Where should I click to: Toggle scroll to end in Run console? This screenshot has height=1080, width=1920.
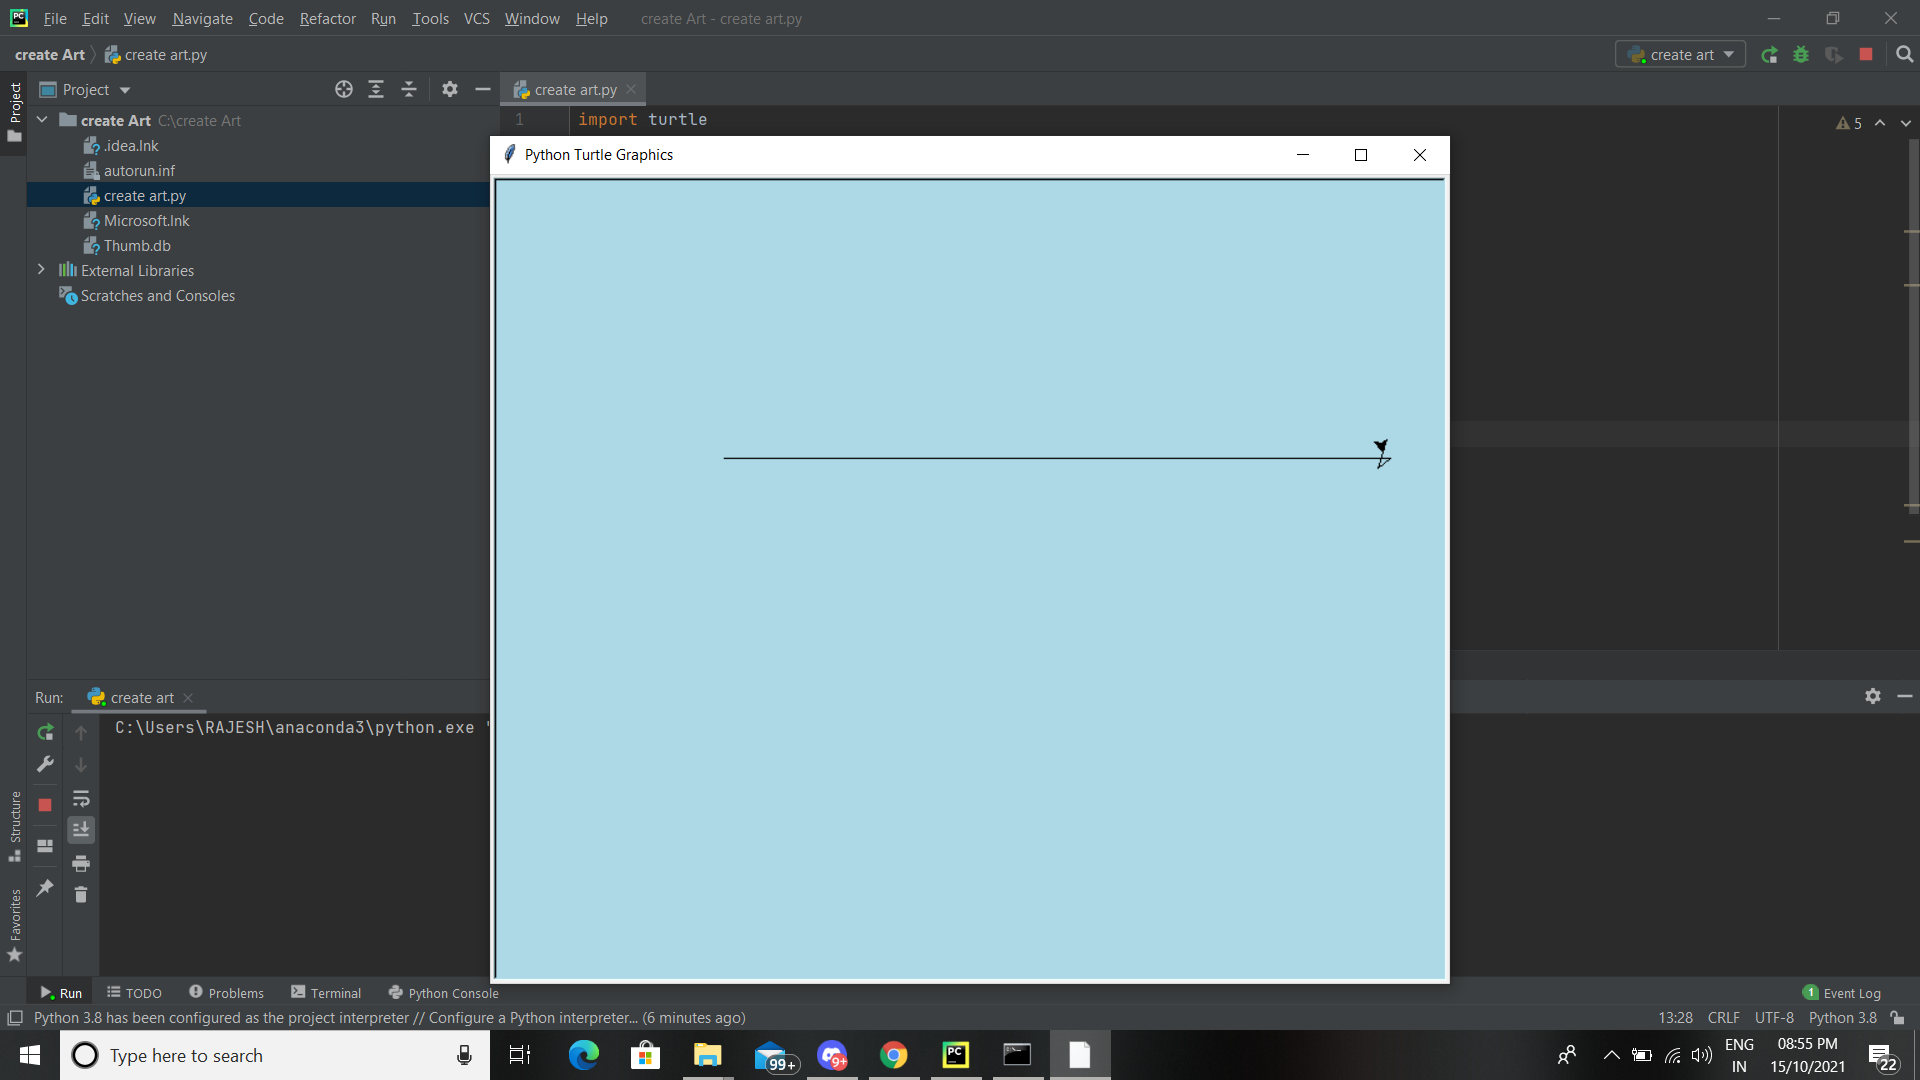(x=81, y=830)
